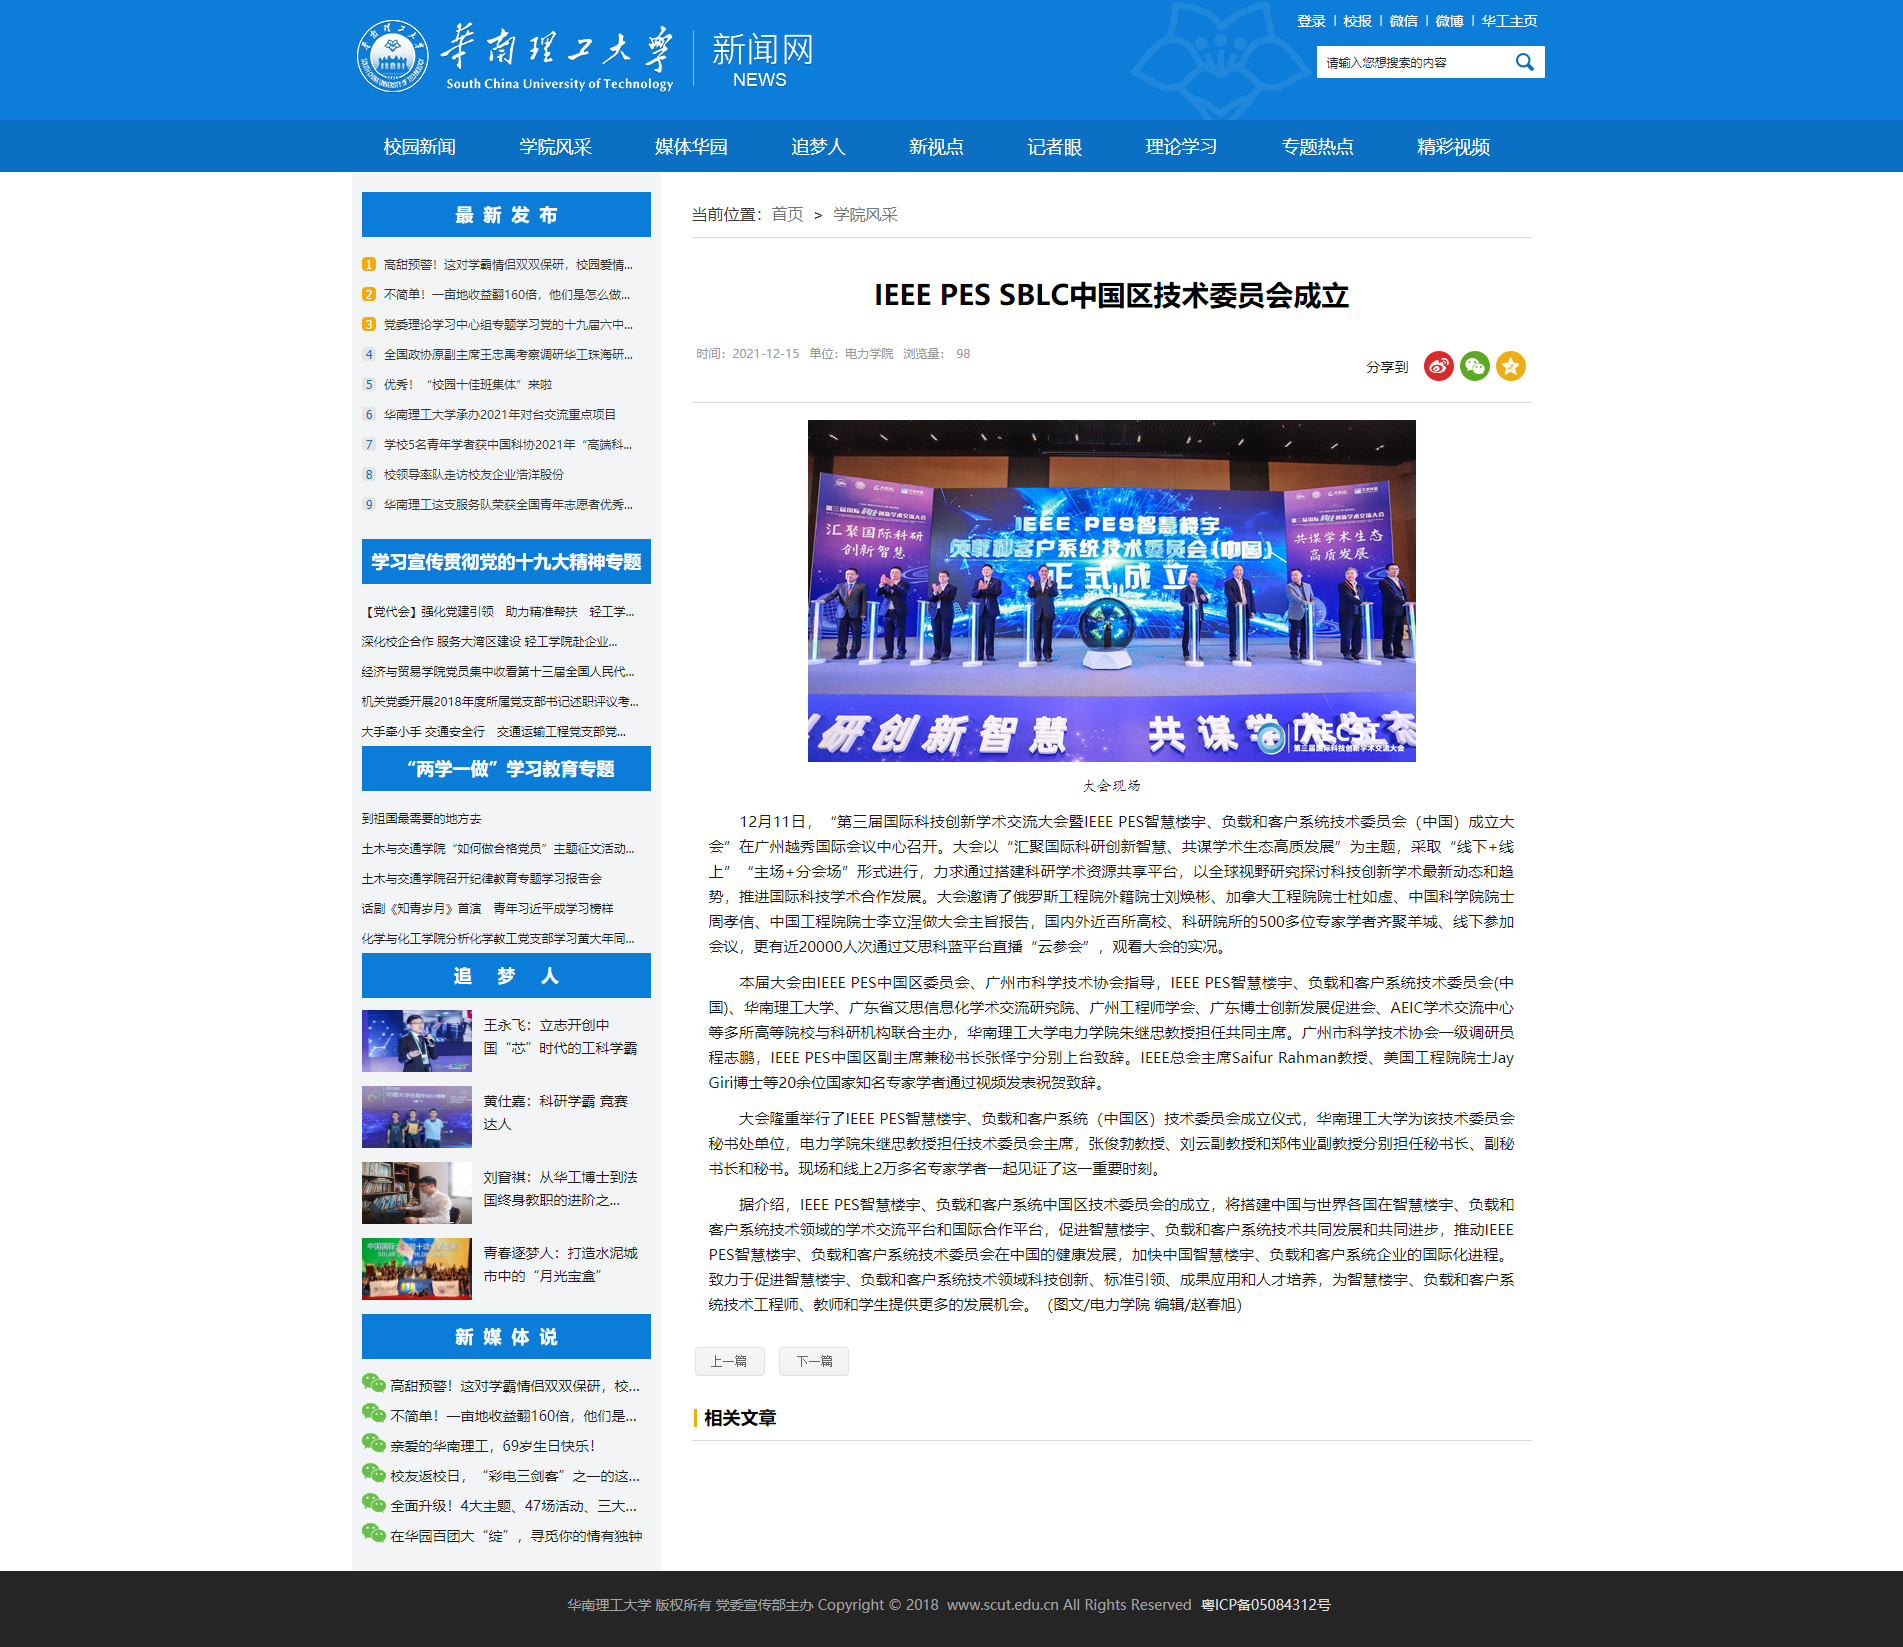Open the 精彩视频 menu

pos(1454,147)
